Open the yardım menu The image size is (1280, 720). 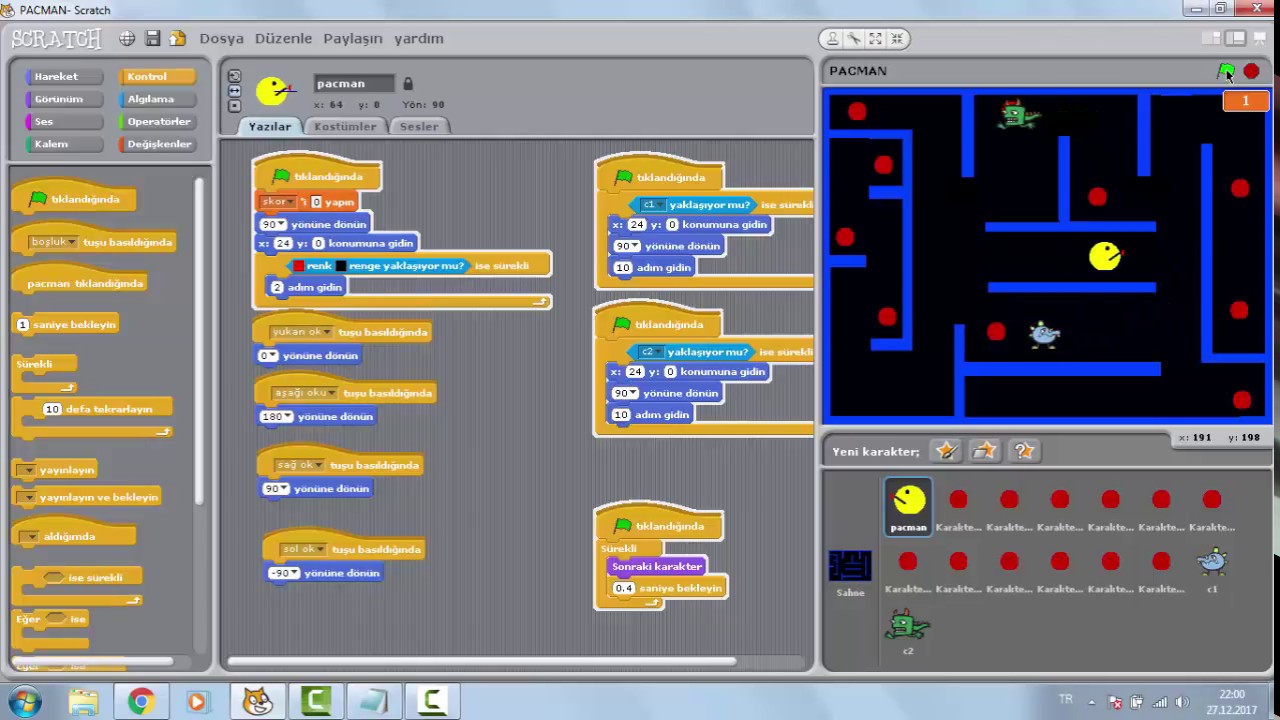[418, 38]
